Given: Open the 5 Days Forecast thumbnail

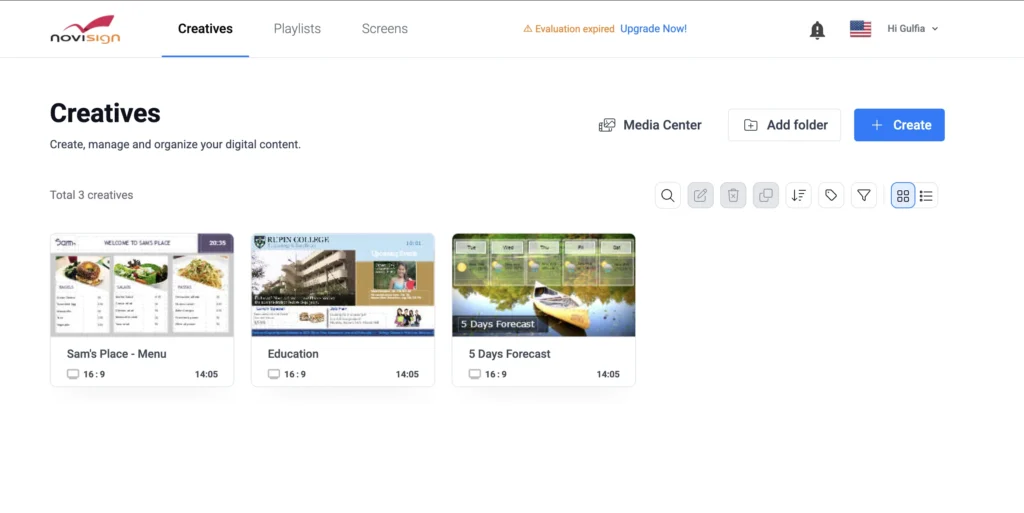Looking at the screenshot, I should tap(543, 285).
